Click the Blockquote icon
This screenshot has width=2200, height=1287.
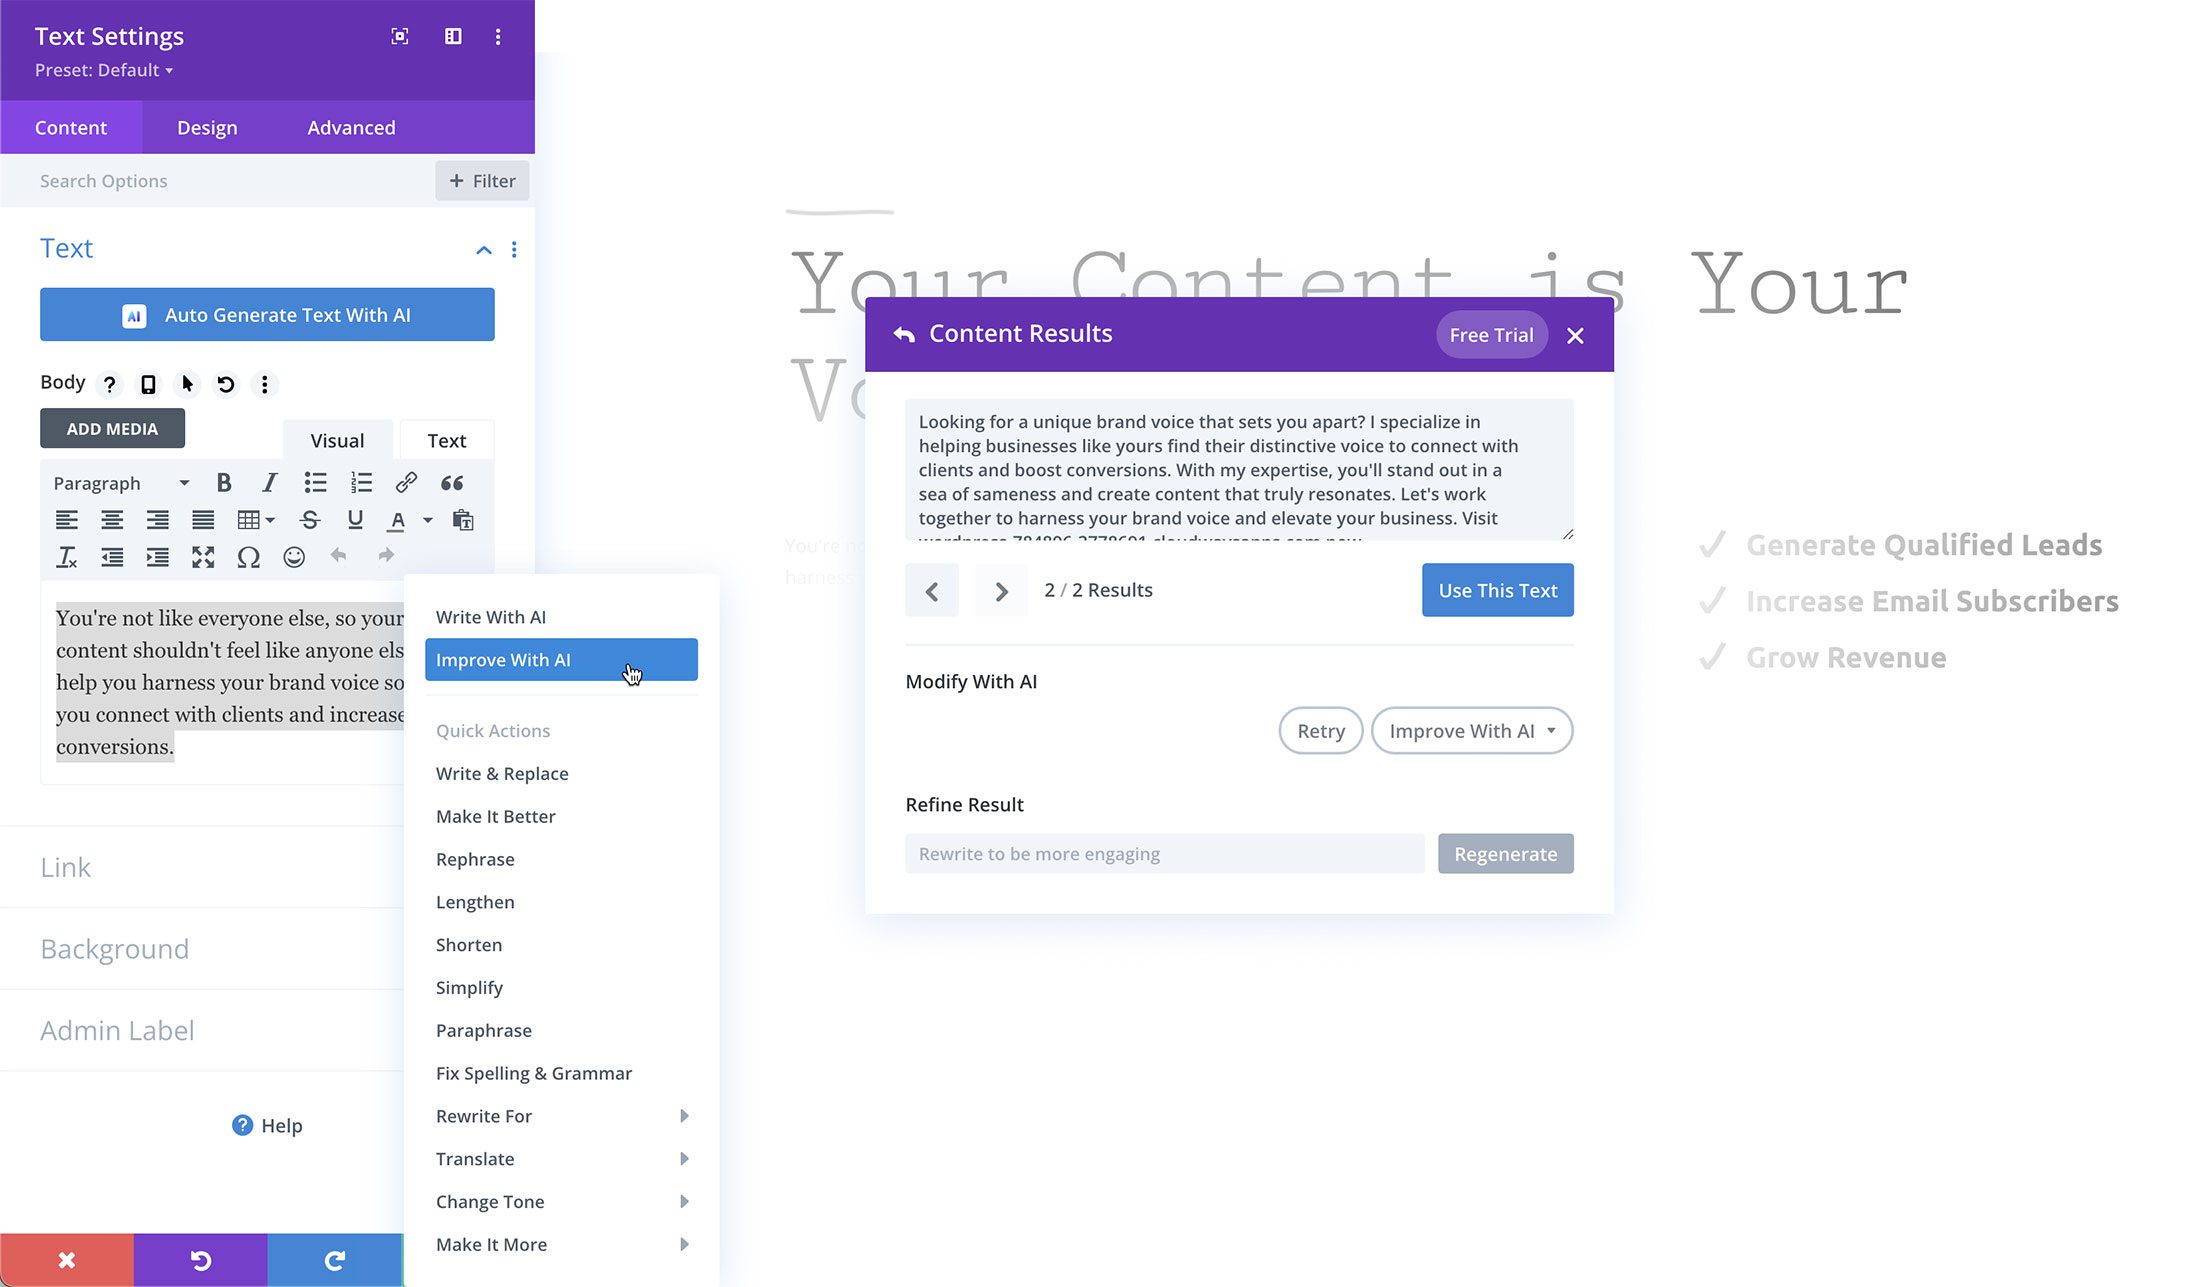click(x=452, y=483)
